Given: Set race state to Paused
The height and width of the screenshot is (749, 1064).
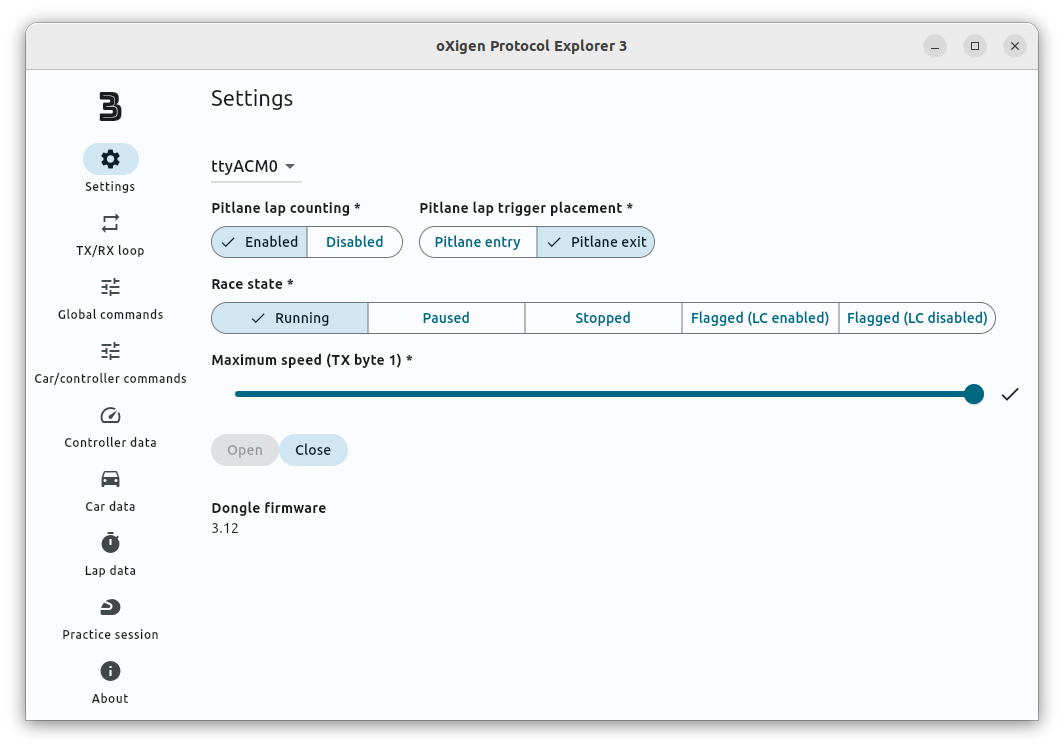Looking at the screenshot, I should (446, 317).
